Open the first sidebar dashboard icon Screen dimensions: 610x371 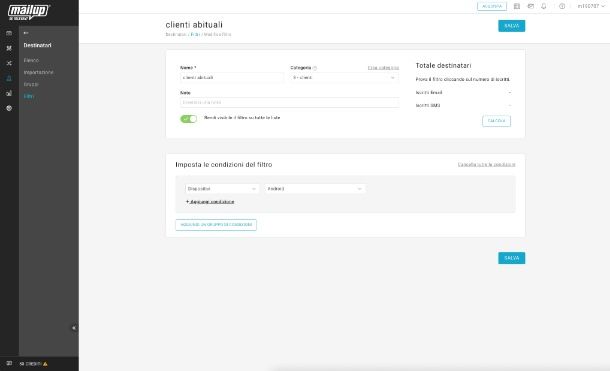click(x=9, y=33)
